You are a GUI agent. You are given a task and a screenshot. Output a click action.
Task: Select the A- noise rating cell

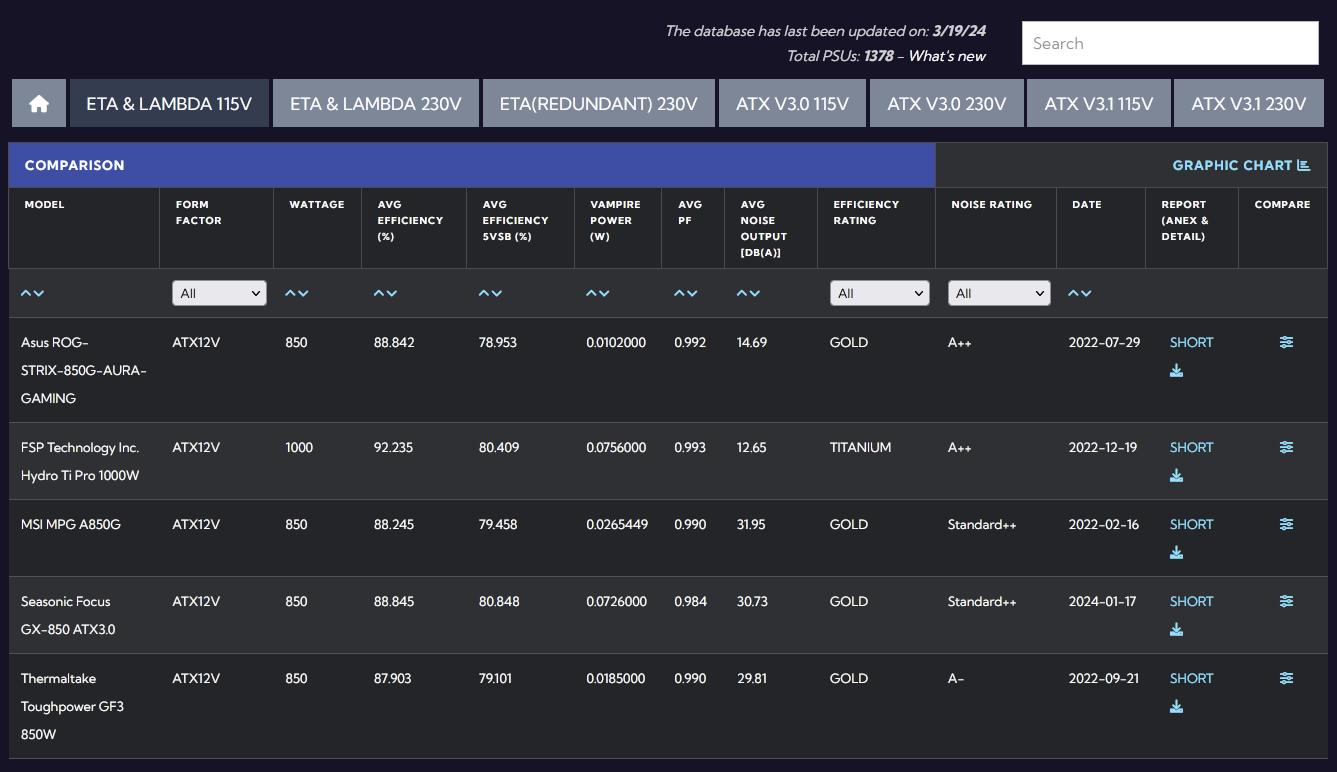956,678
